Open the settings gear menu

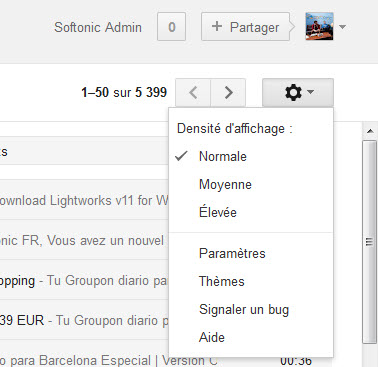pyautogui.click(x=298, y=92)
